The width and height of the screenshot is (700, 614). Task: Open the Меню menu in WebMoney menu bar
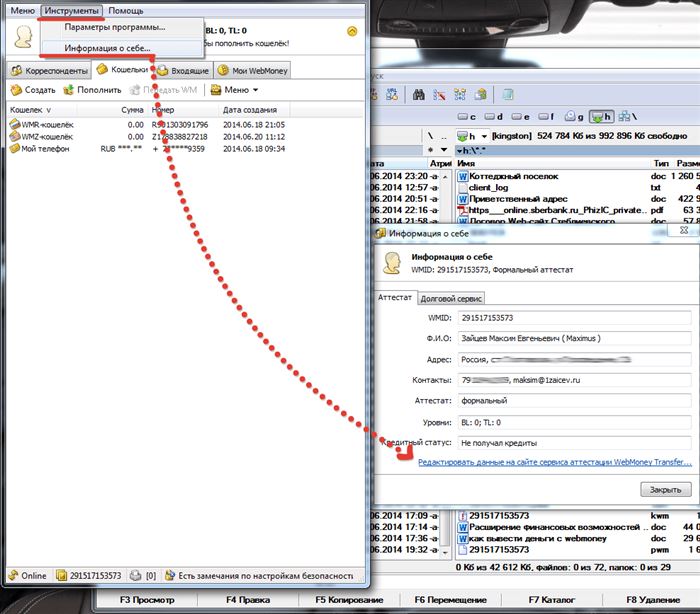pyautogui.click(x=22, y=10)
